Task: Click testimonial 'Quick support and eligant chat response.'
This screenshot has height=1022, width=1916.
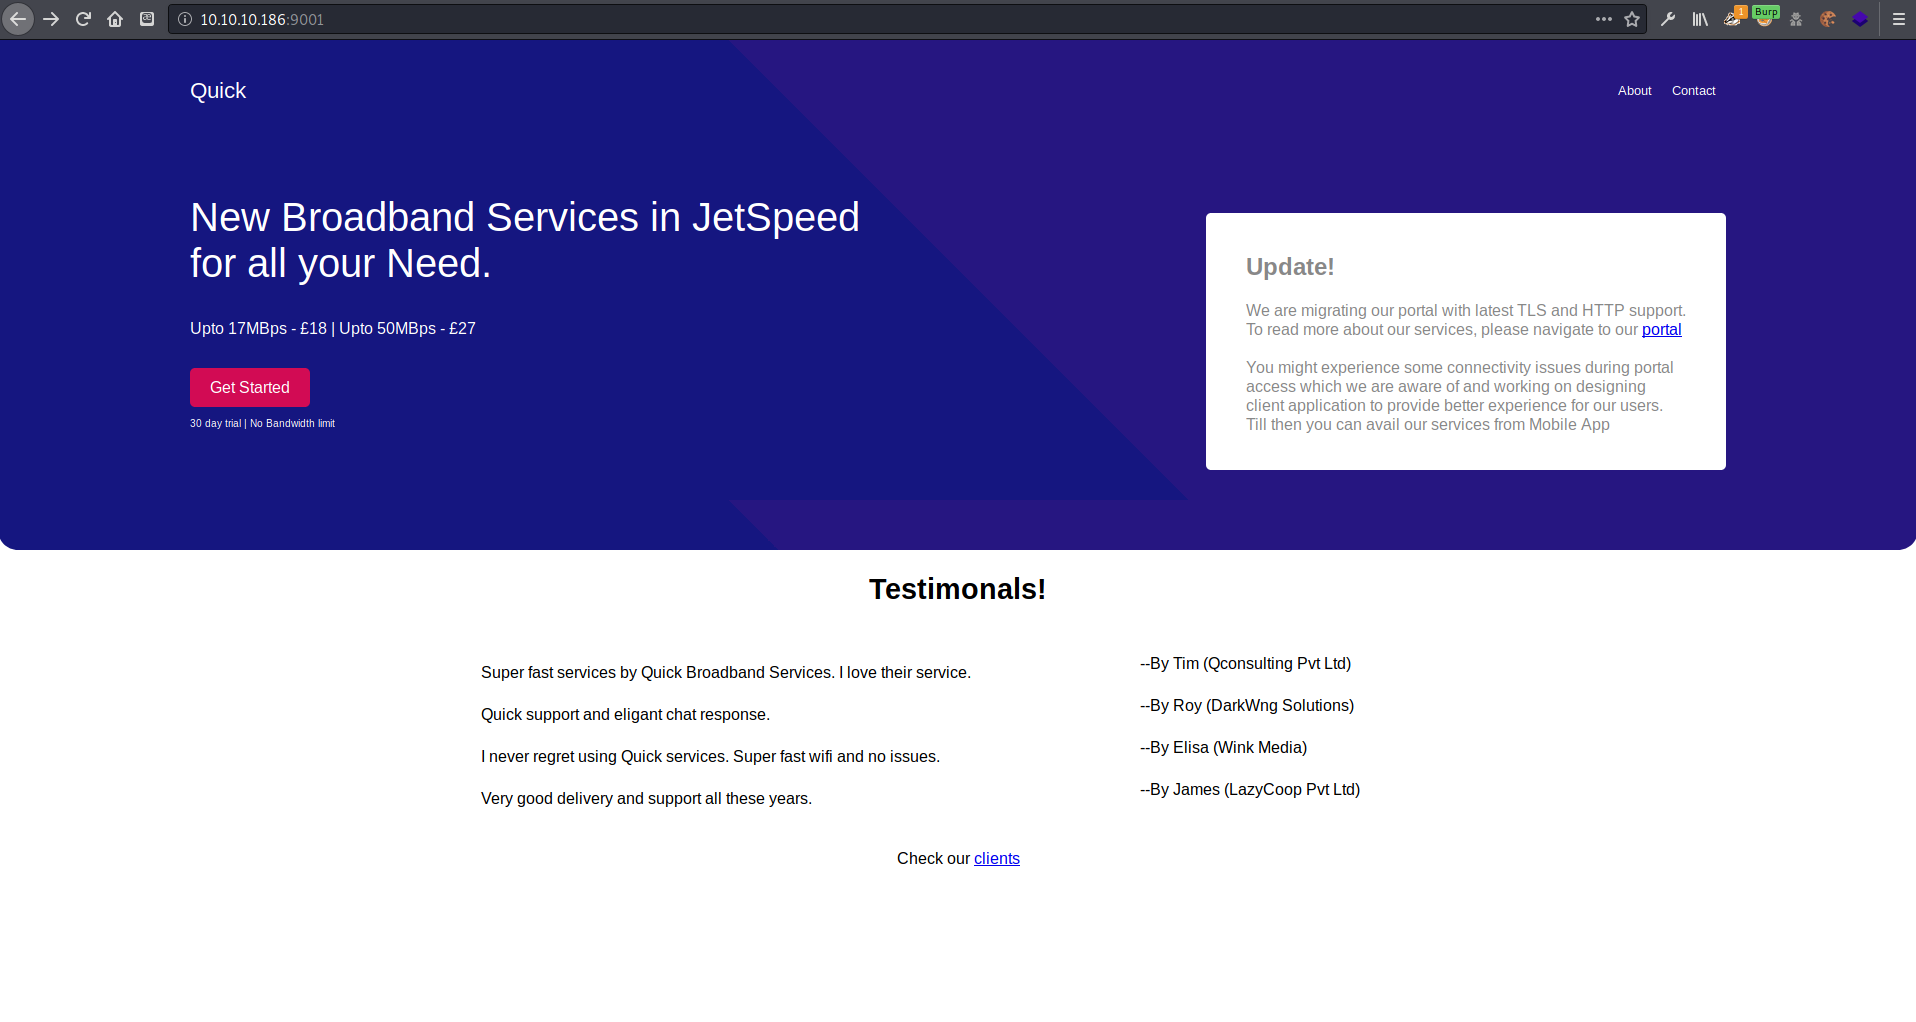Action: coord(625,715)
